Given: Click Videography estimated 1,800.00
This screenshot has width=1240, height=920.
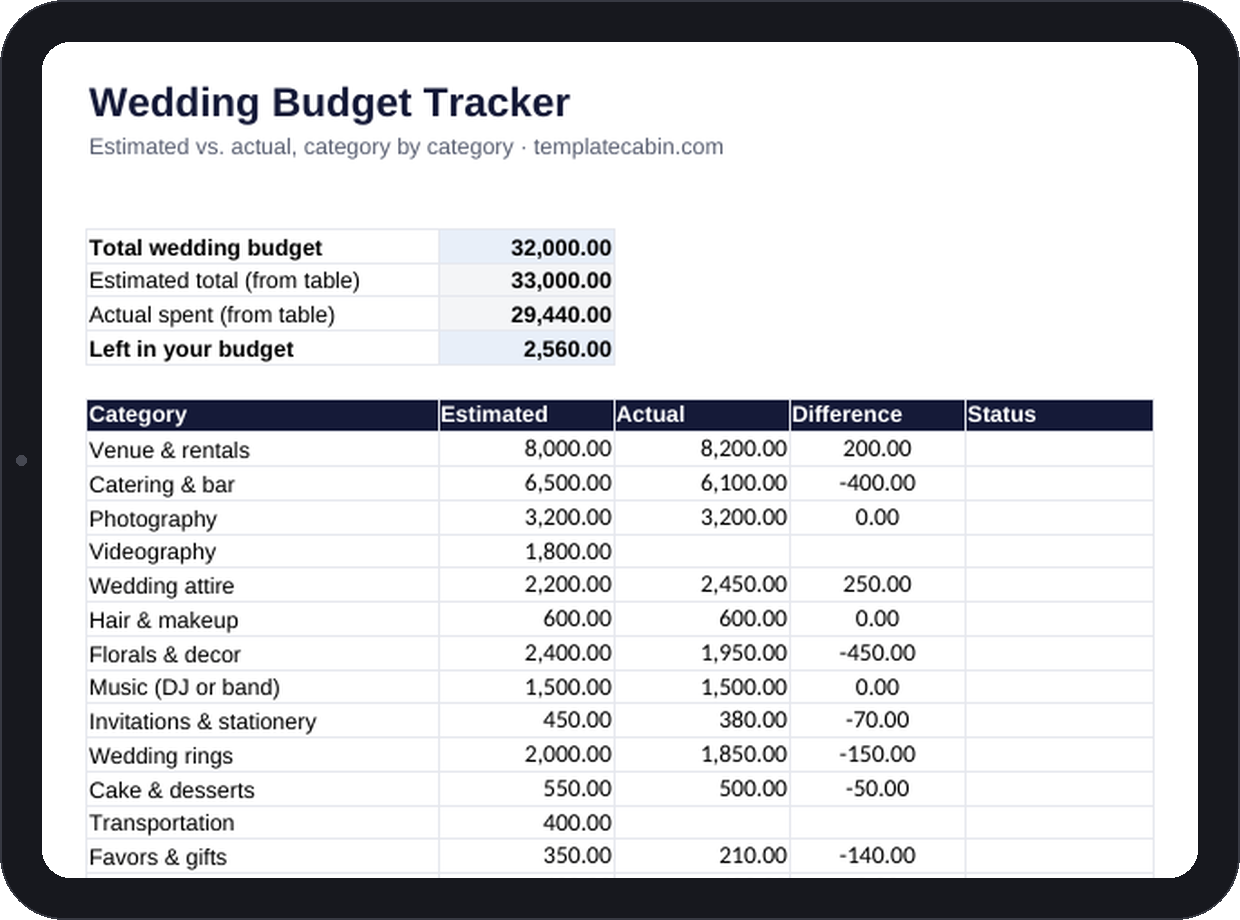Looking at the screenshot, I should (527, 551).
